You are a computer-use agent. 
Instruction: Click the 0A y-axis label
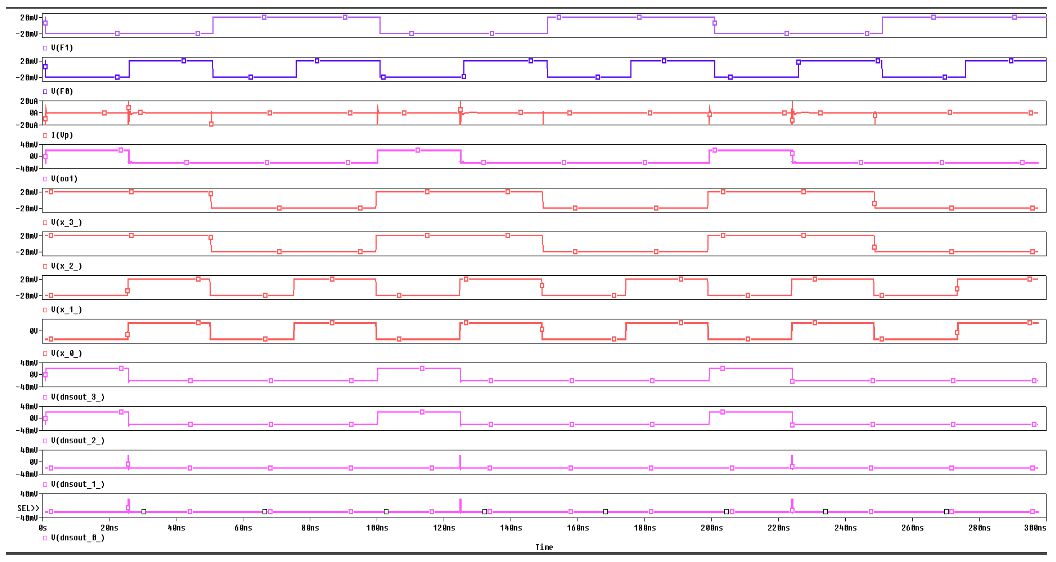pos(34,113)
